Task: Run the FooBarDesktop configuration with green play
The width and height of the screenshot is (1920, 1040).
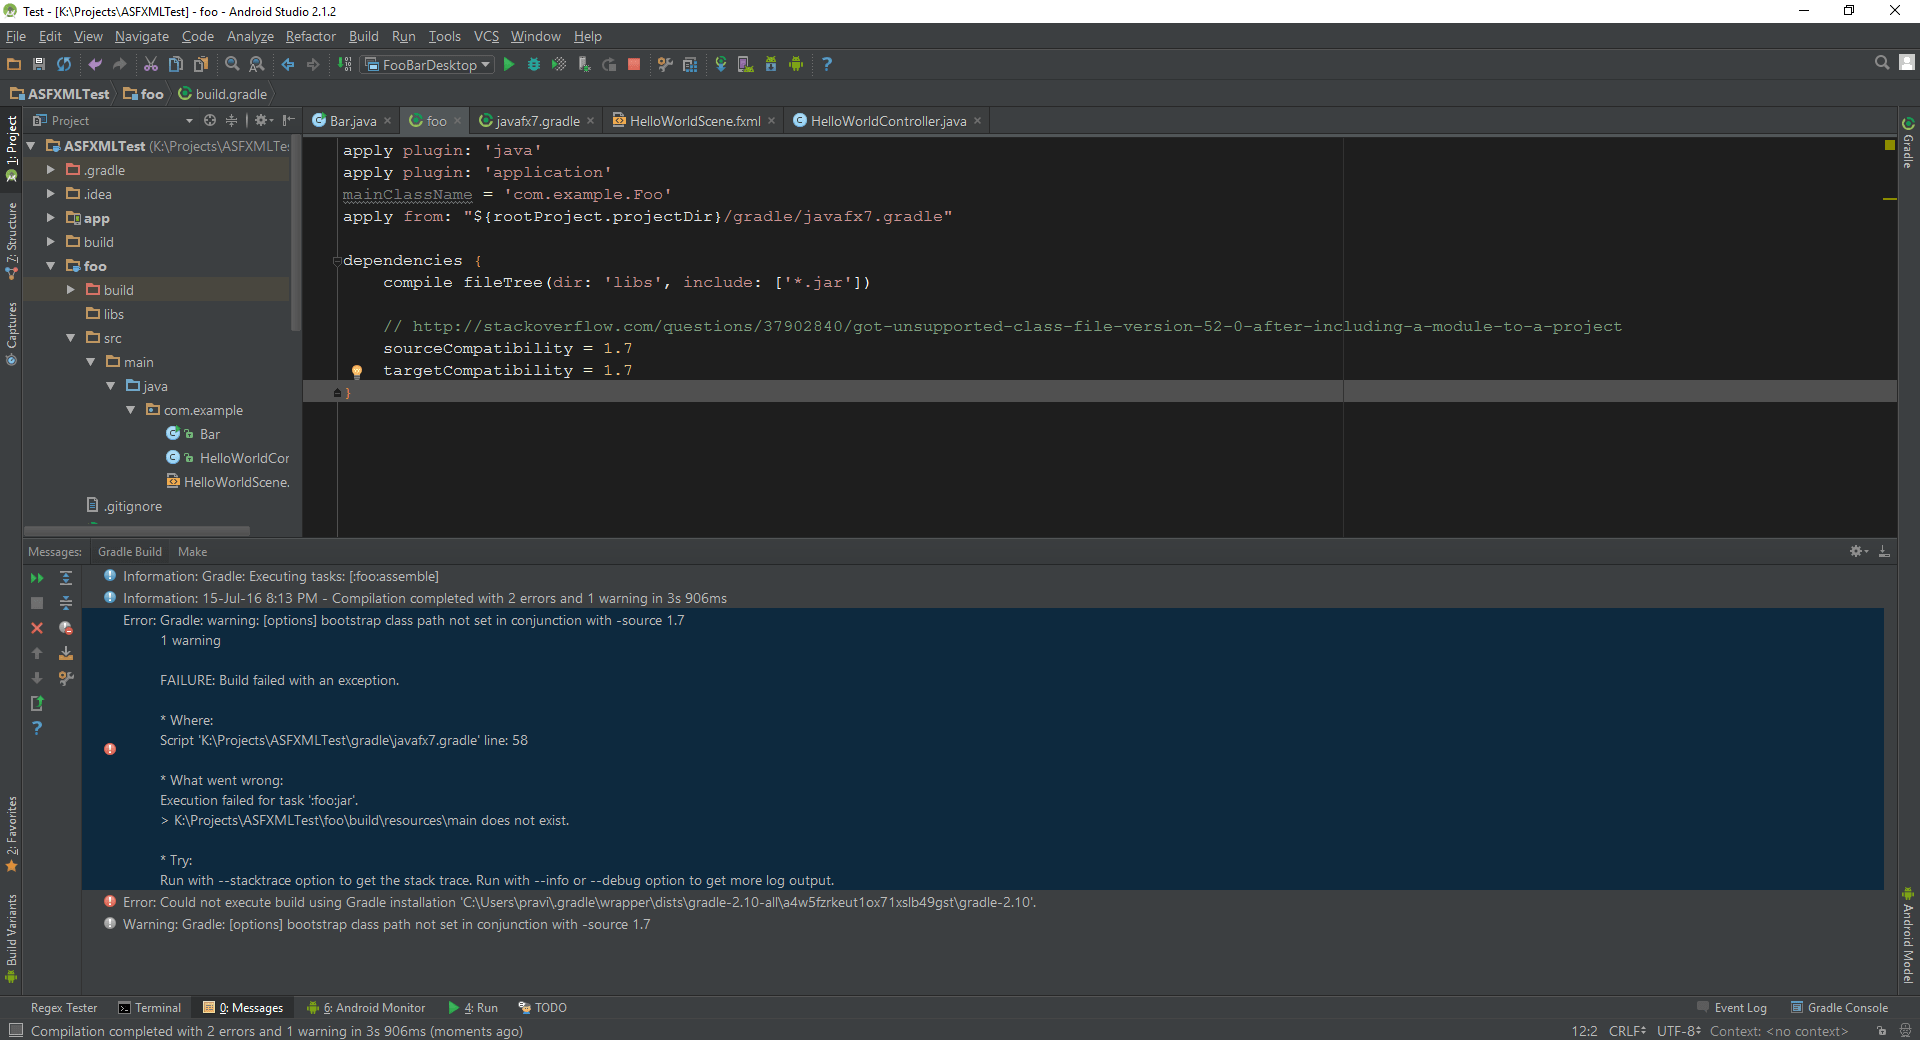Action: pos(509,64)
